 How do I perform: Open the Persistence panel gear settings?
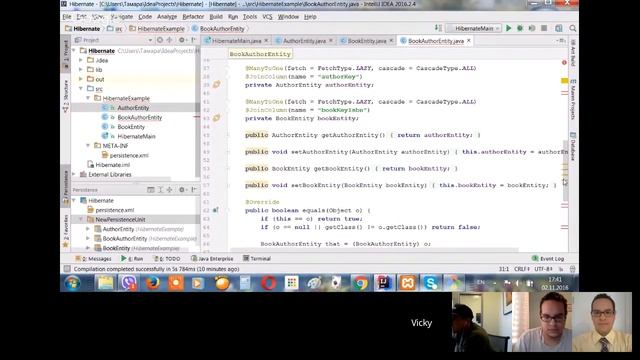tap(182, 190)
